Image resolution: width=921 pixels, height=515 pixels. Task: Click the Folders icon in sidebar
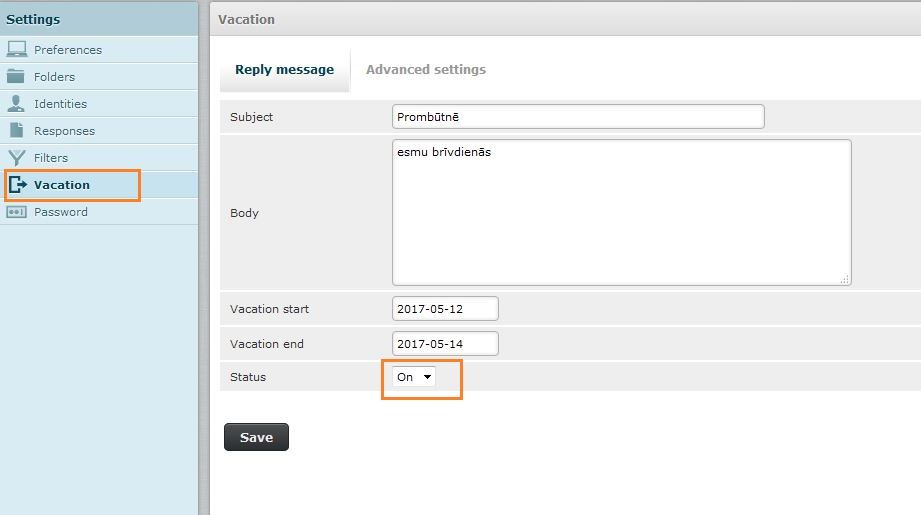[16, 76]
